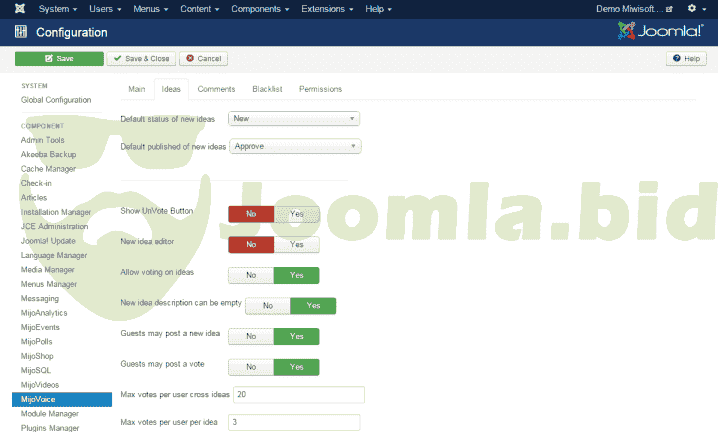Open Default status of new ideas dropdown
718x432 pixels.
[294, 119]
